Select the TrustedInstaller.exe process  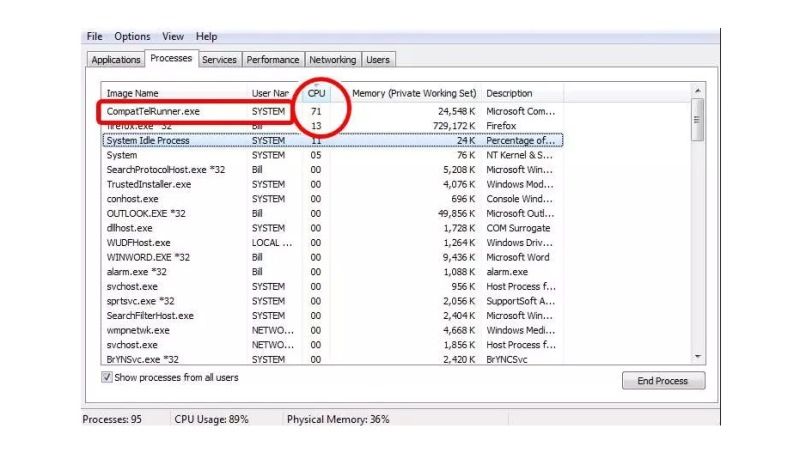pos(333,184)
